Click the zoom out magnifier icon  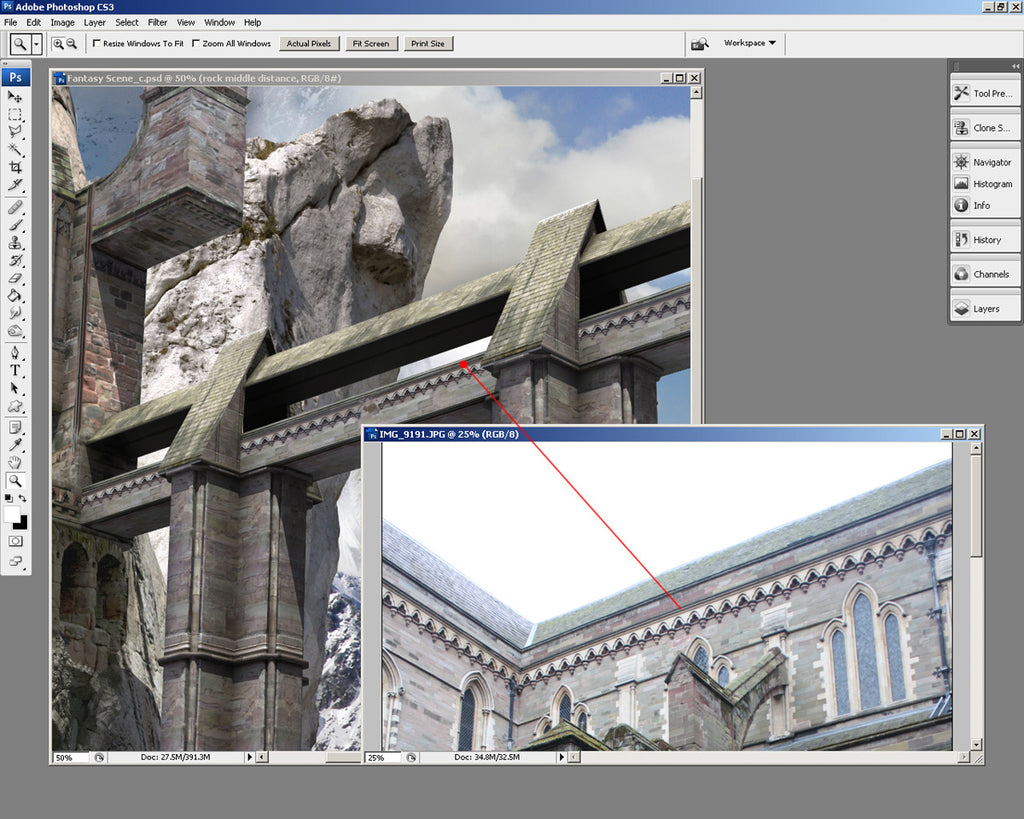pos(72,43)
